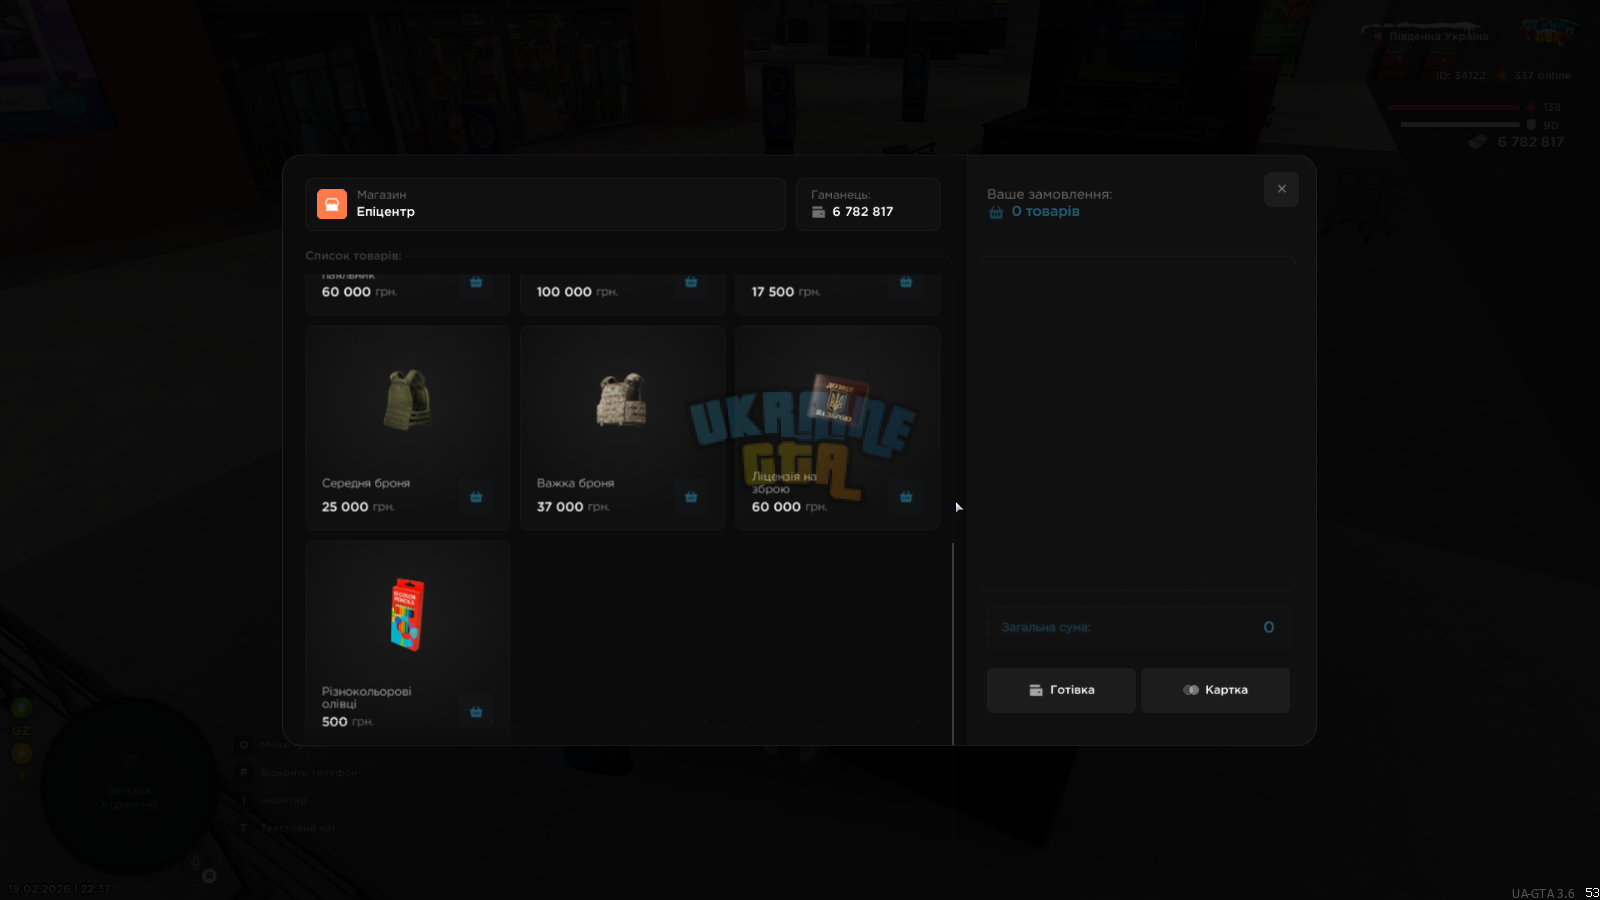Select the colored pencils box image
The width and height of the screenshot is (1600, 900).
pyautogui.click(x=407, y=615)
